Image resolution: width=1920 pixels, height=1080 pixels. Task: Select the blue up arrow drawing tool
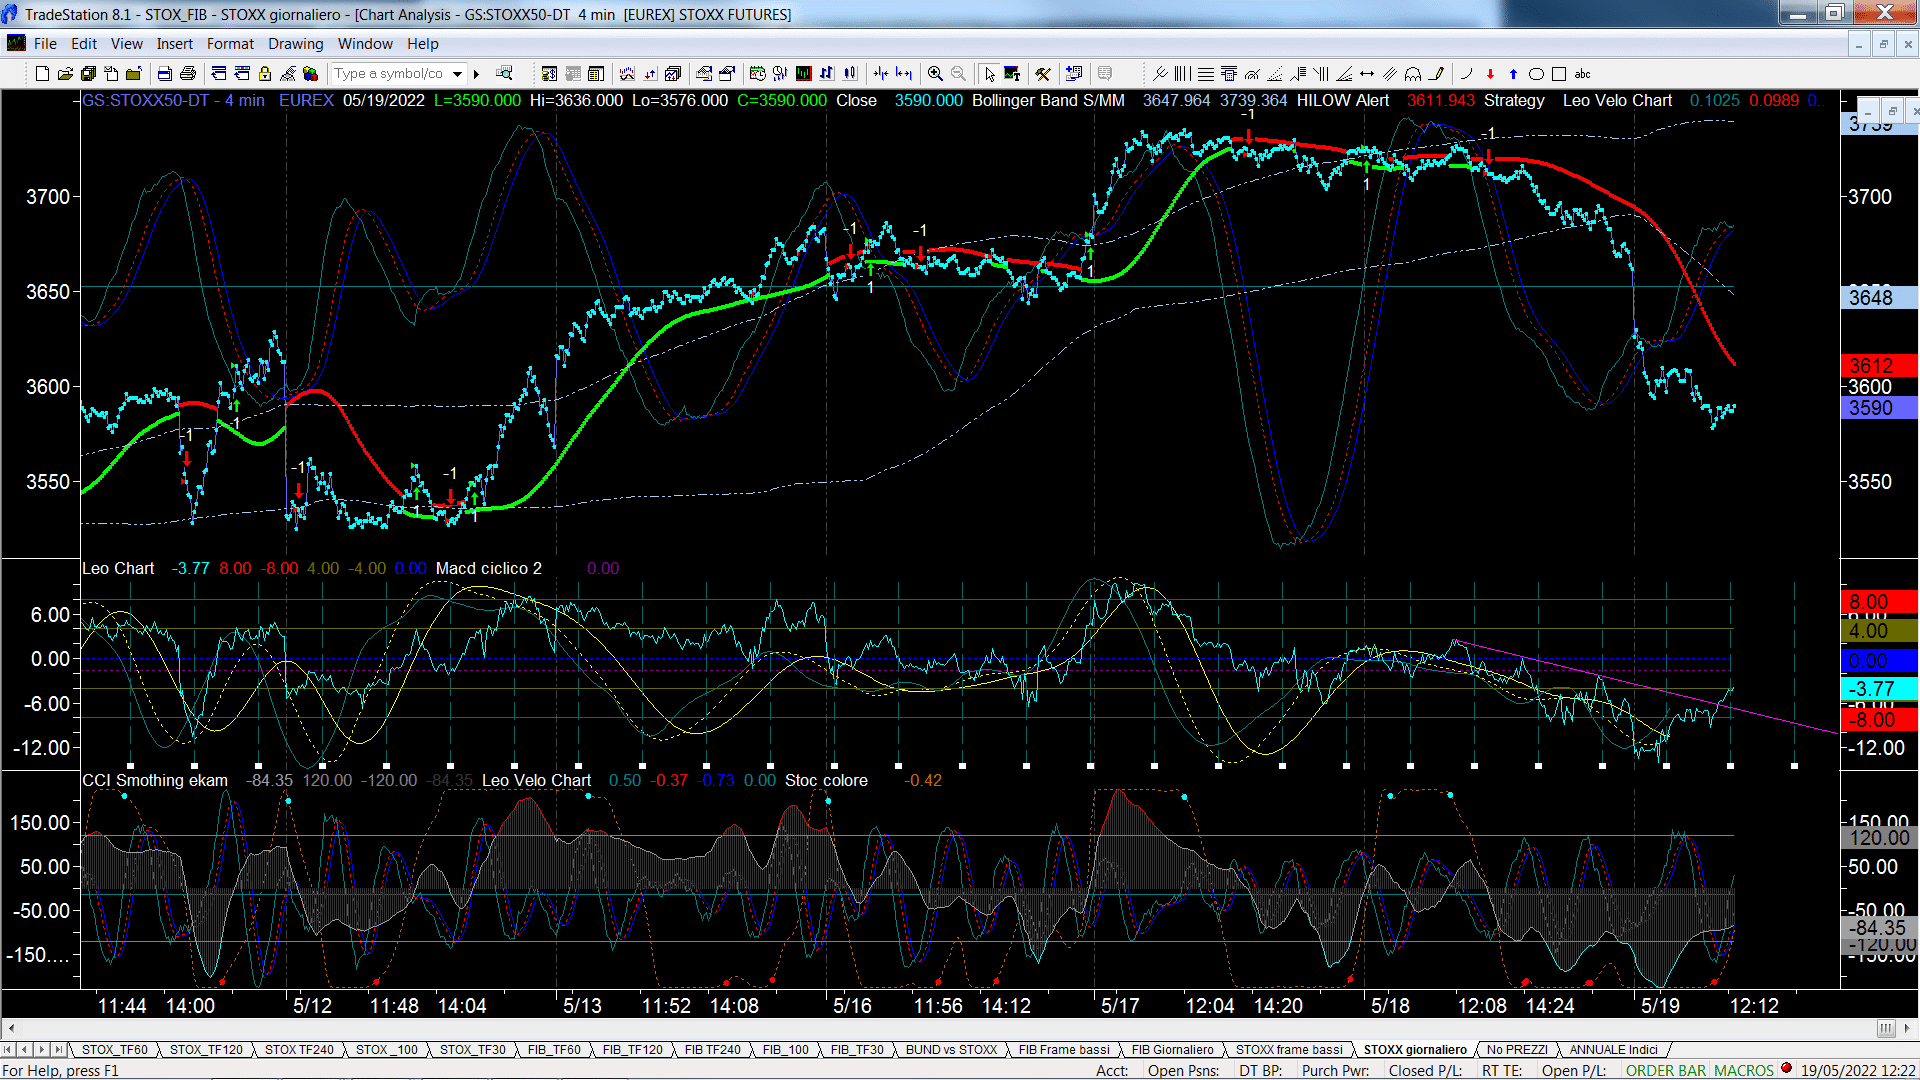point(1513,74)
